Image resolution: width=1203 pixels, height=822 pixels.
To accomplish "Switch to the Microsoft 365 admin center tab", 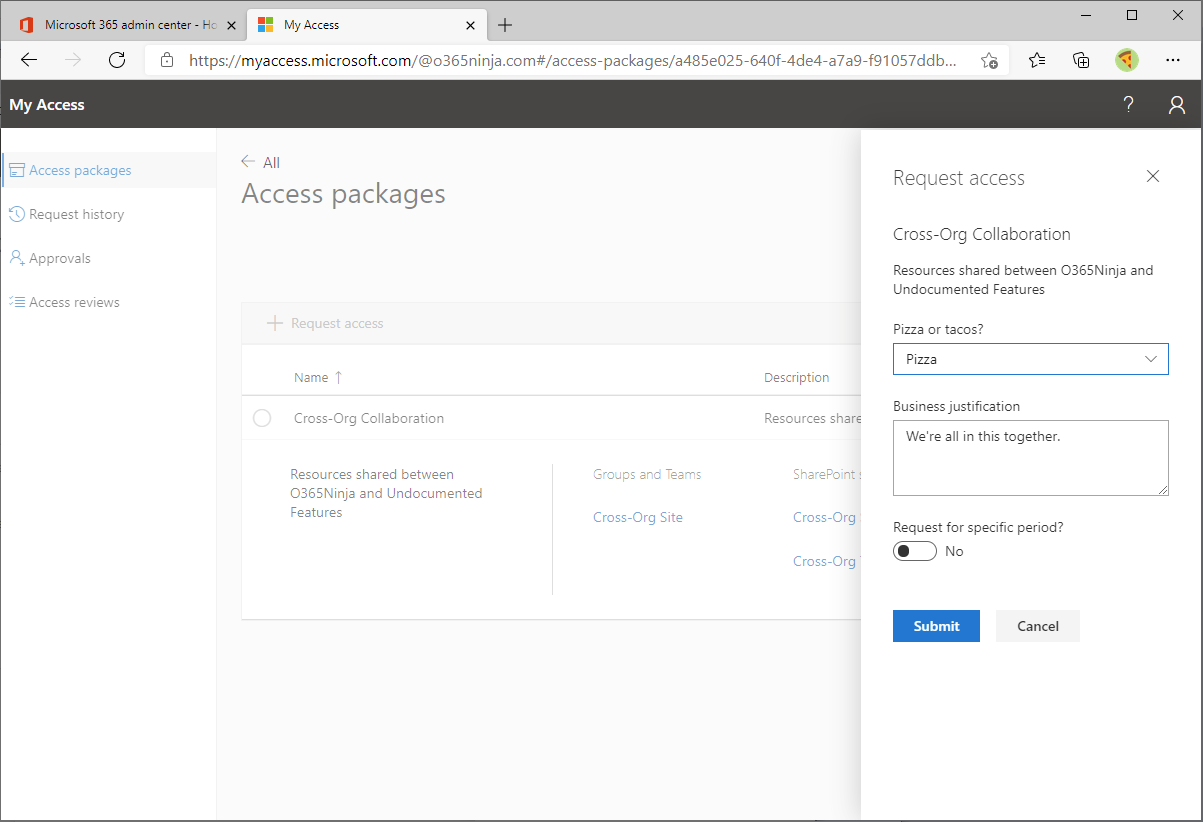I will point(120,22).
